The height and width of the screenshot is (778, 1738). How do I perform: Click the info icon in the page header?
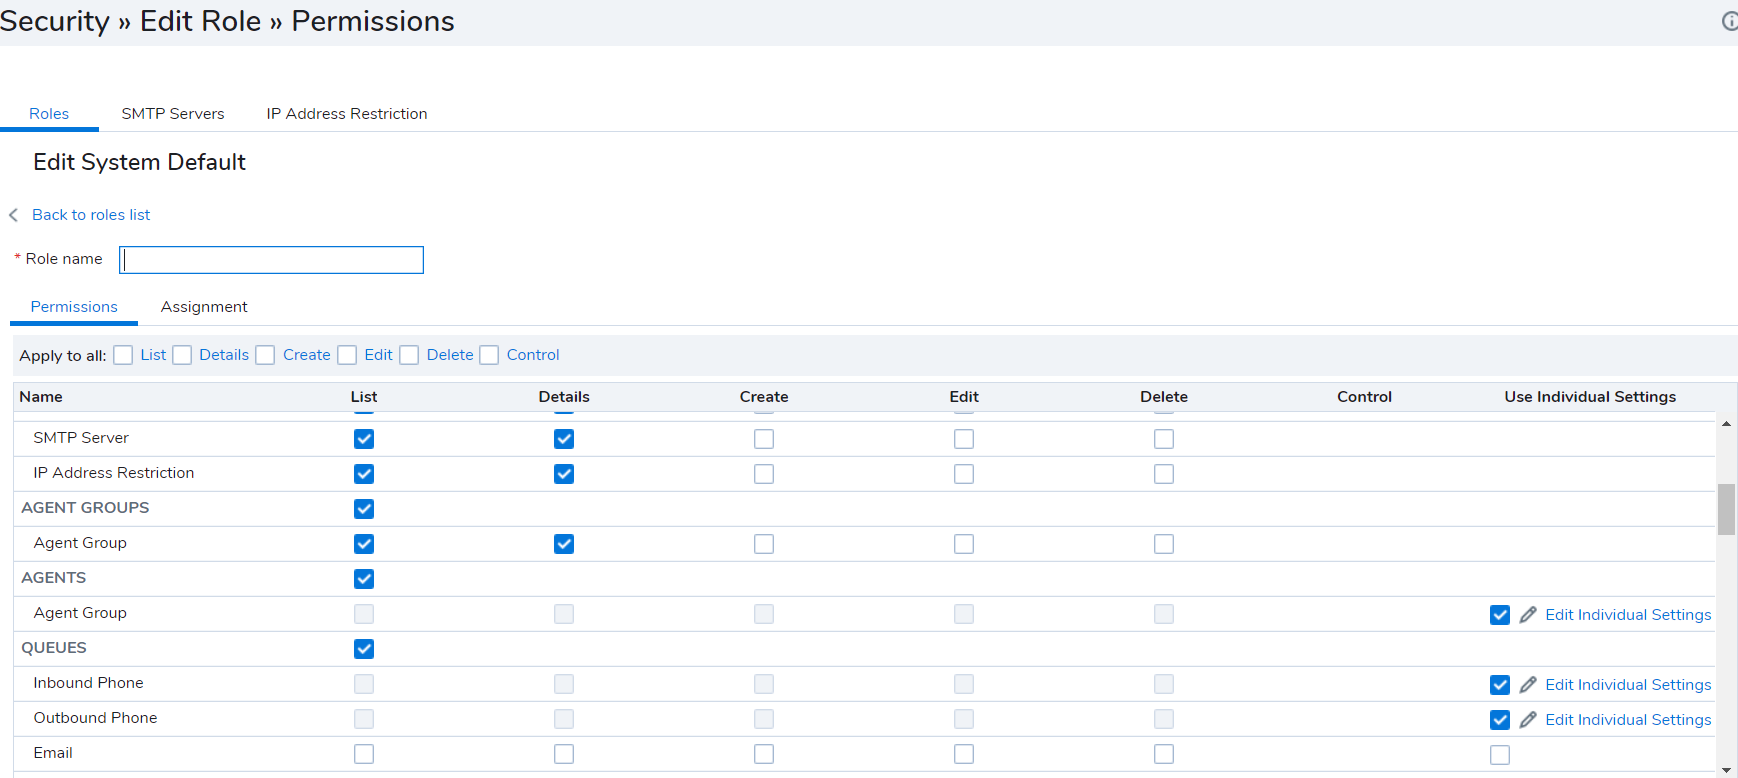pos(1729,21)
